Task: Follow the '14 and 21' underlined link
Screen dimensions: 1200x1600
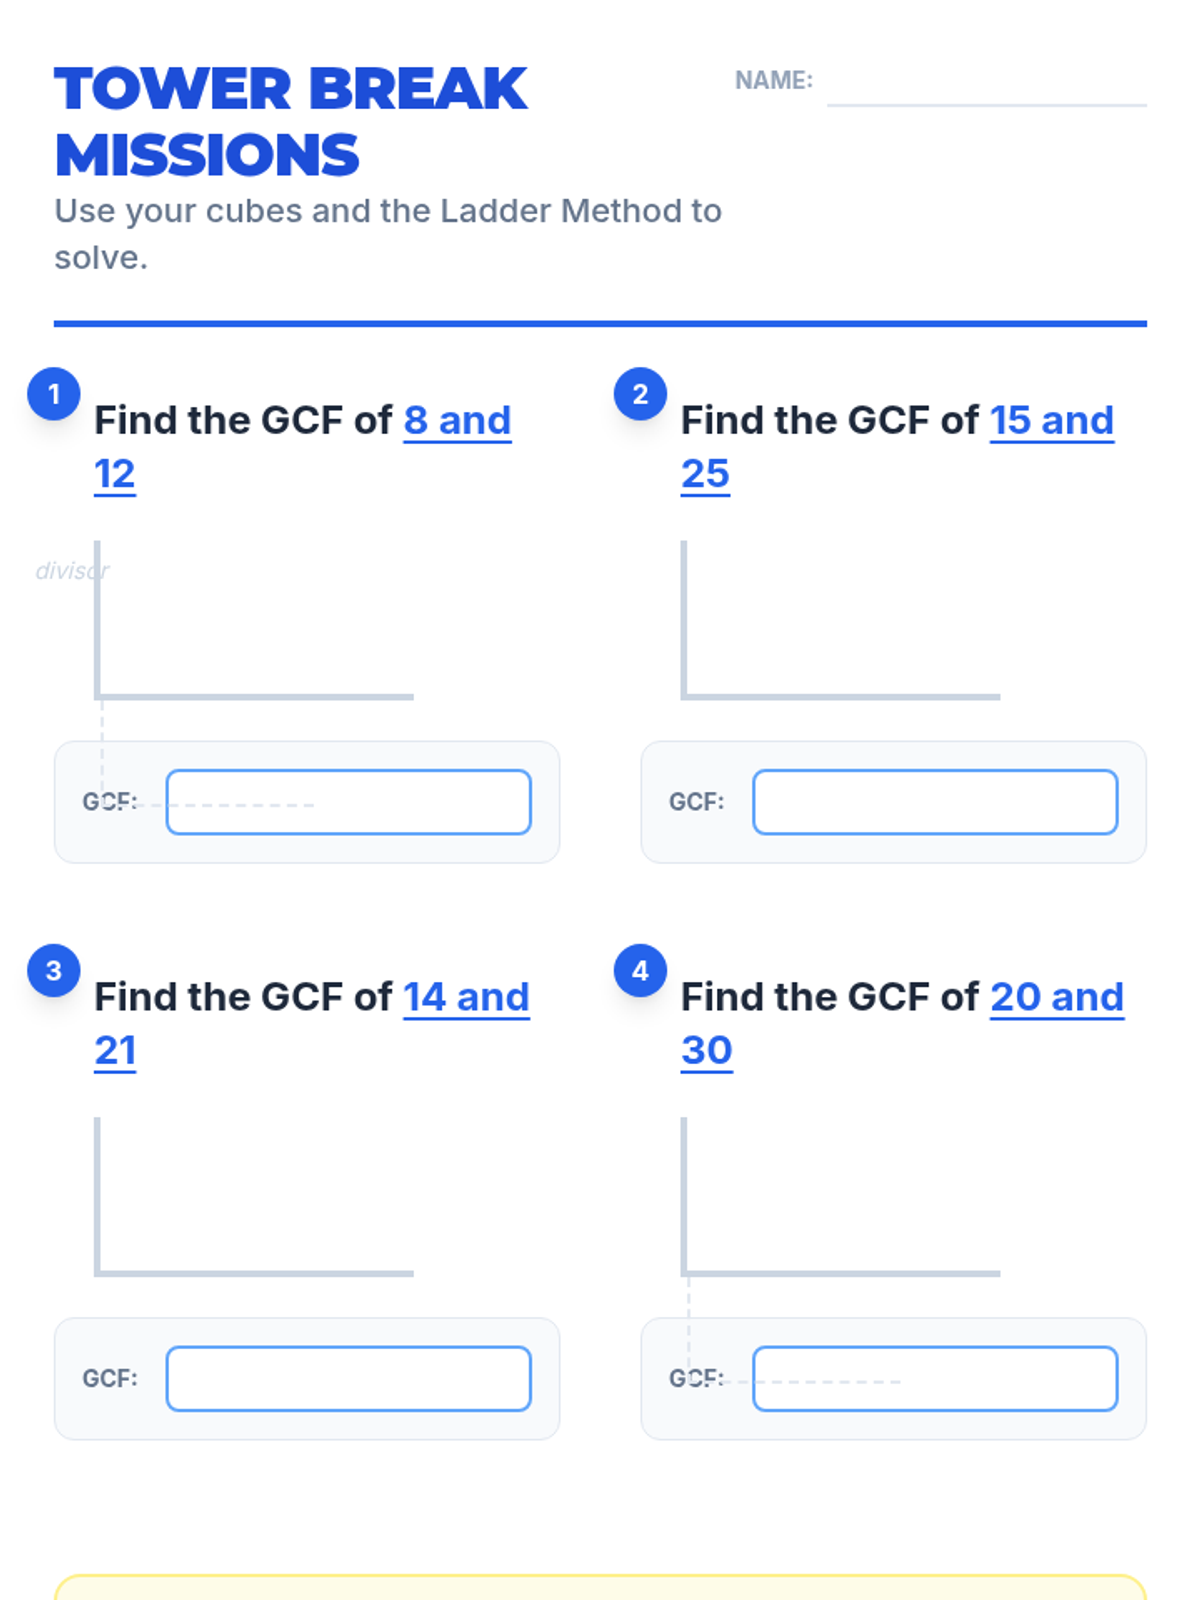Action: coord(312,1023)
